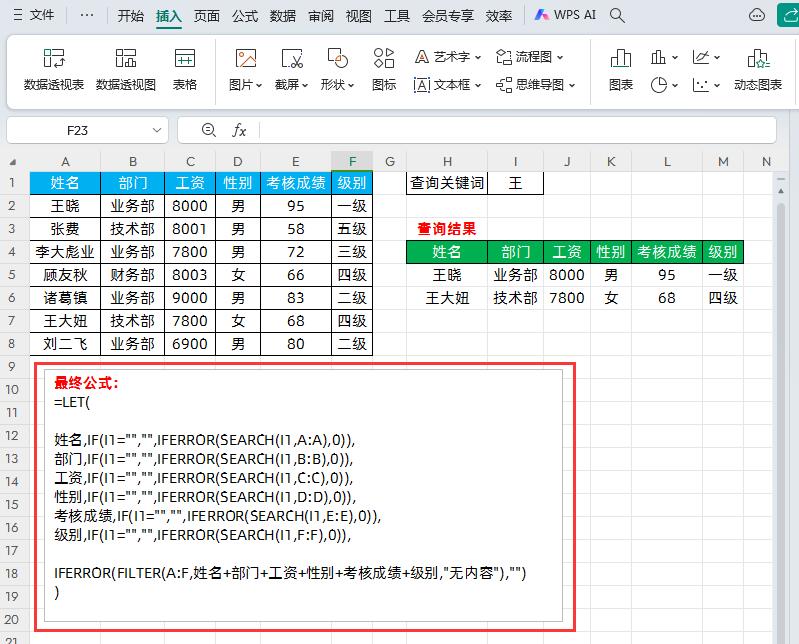Image resolution: width=799 pixels, height=644 pixels.
Task: Open the 工具 tab
Action: pos(396,16)
